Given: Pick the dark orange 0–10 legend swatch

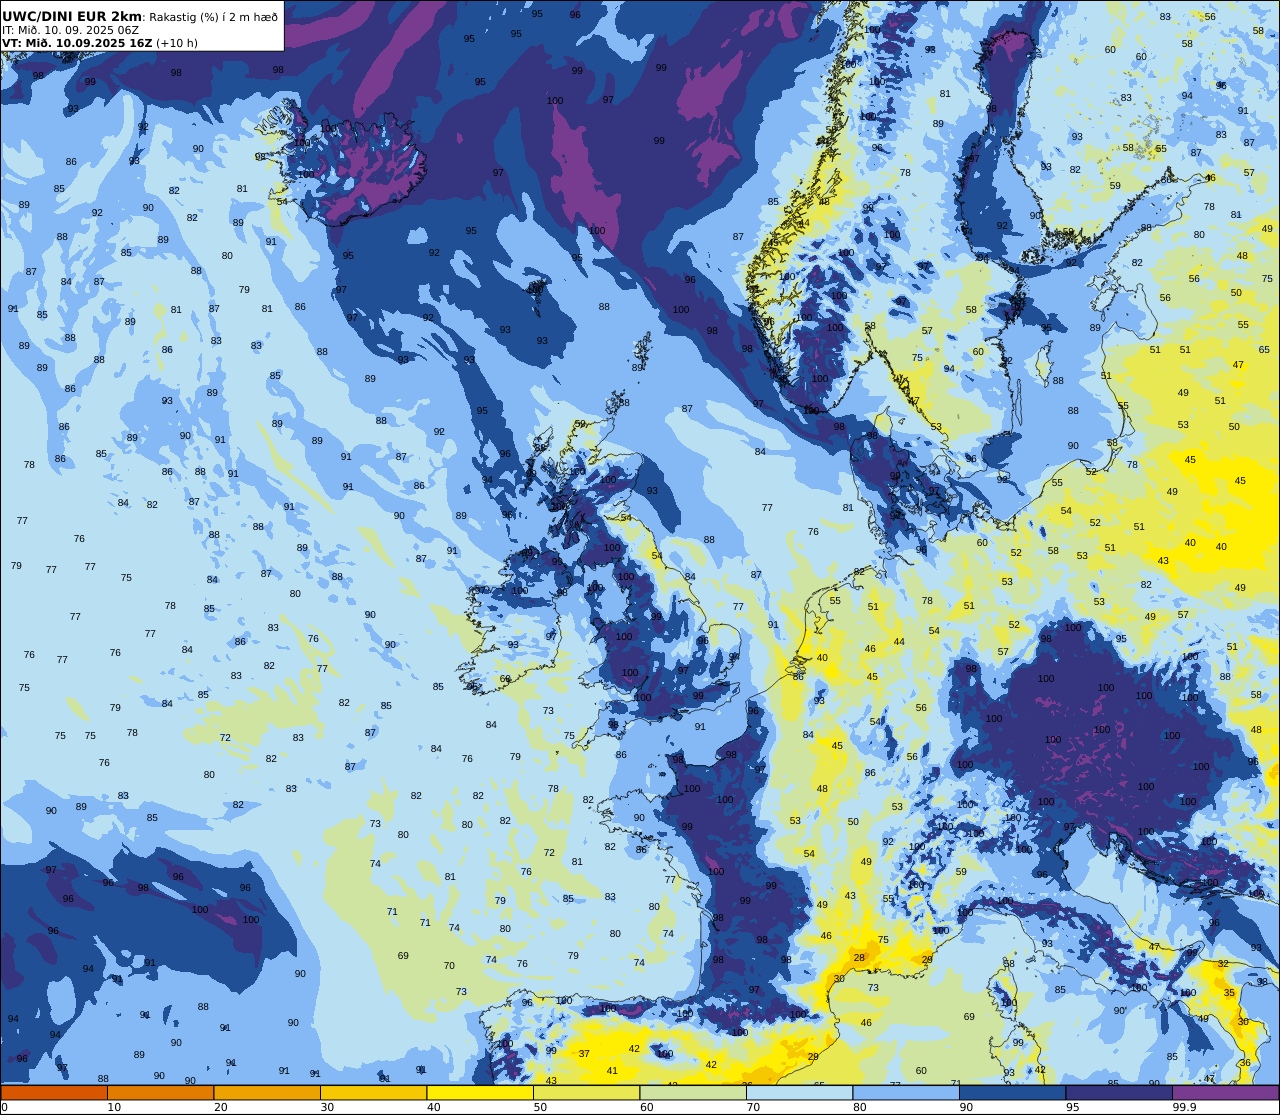Looking at the screenshot, I should (54, 1092).
